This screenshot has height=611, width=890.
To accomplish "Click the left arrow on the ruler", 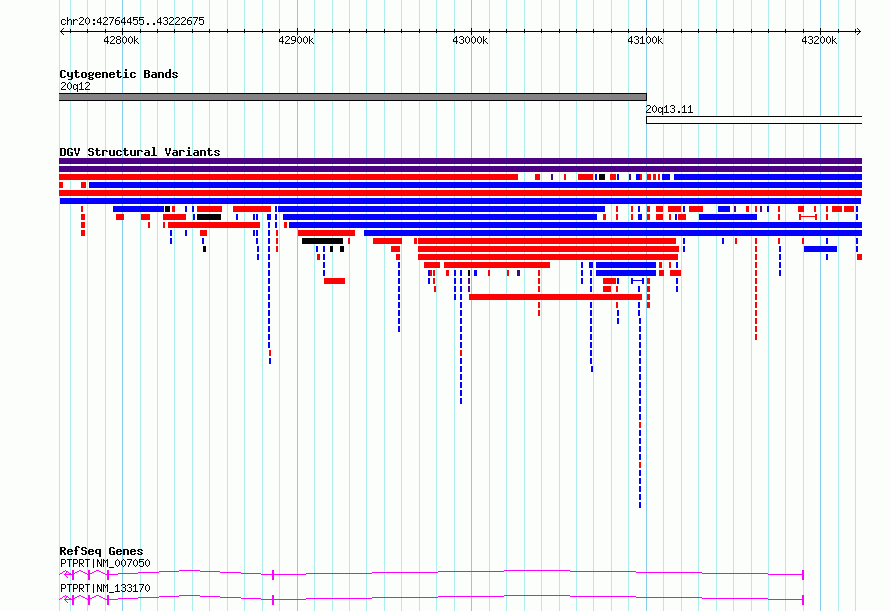I will coord(62,31).
